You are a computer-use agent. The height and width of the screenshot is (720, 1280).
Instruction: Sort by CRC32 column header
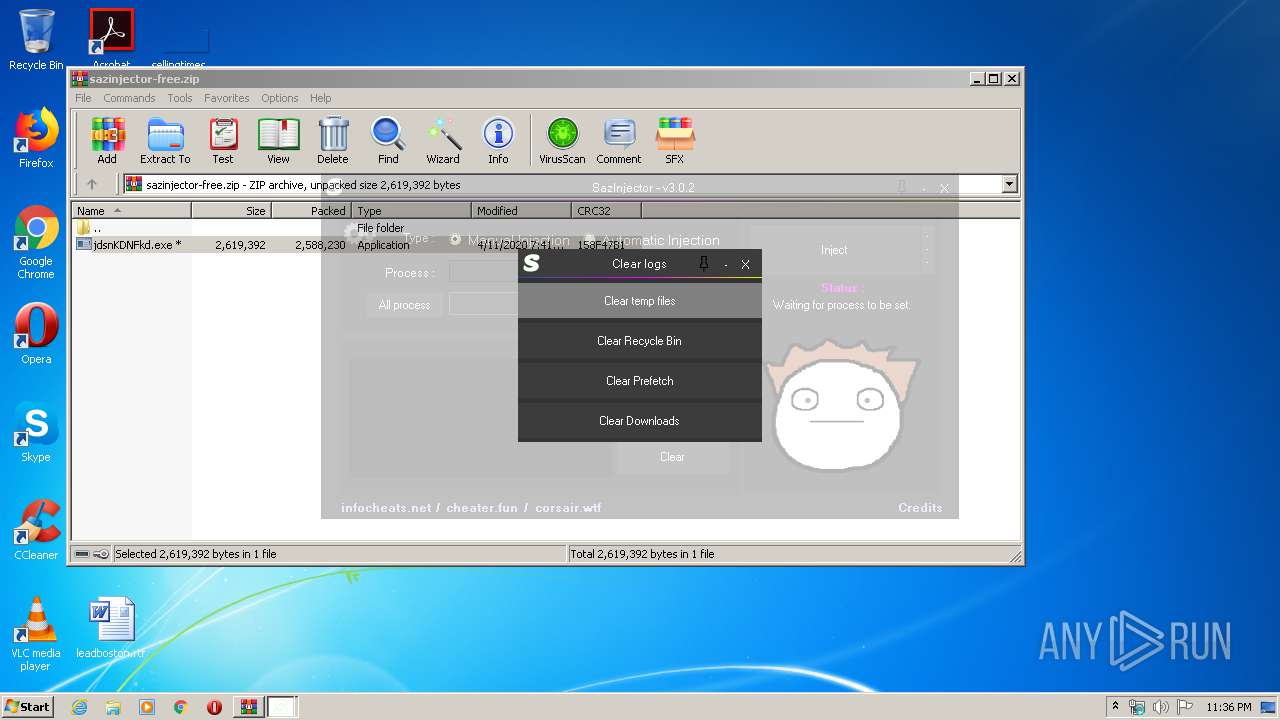607,211
